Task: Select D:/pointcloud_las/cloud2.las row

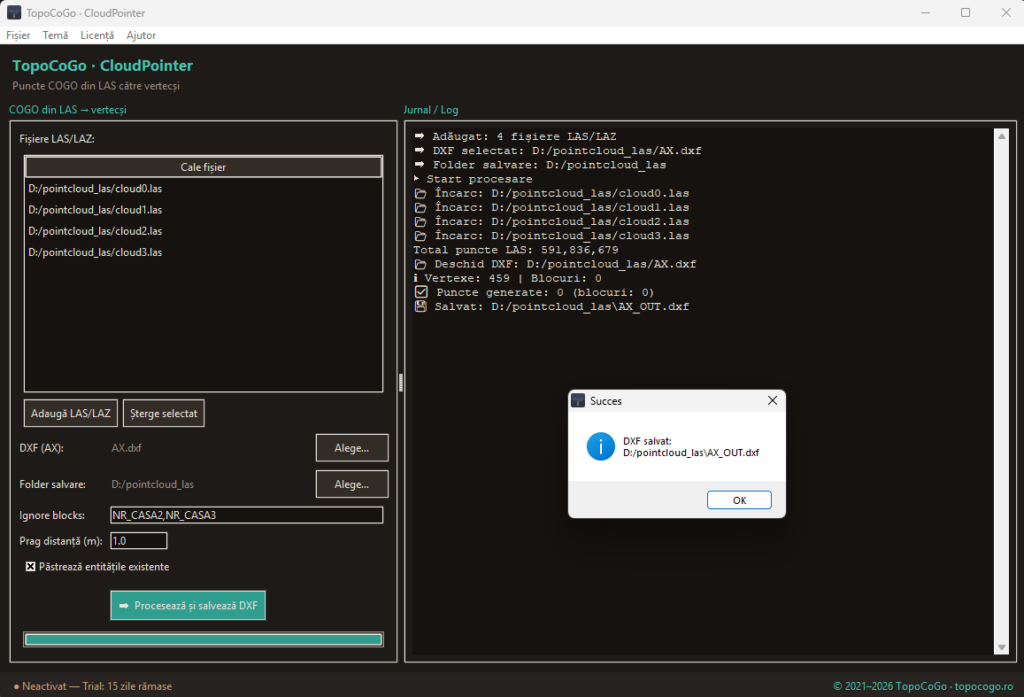Action: click(203, 231)
